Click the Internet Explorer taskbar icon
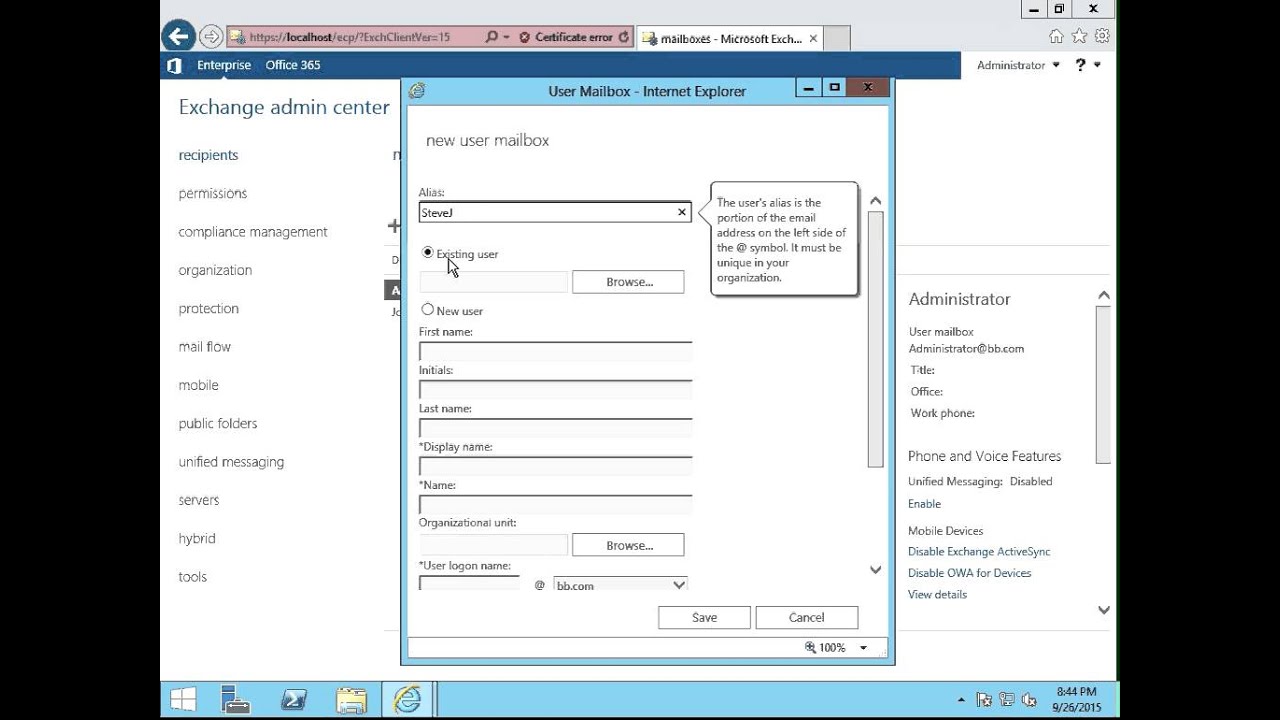The height and width of the screenshot is (720, 1280). pos(407,699)
